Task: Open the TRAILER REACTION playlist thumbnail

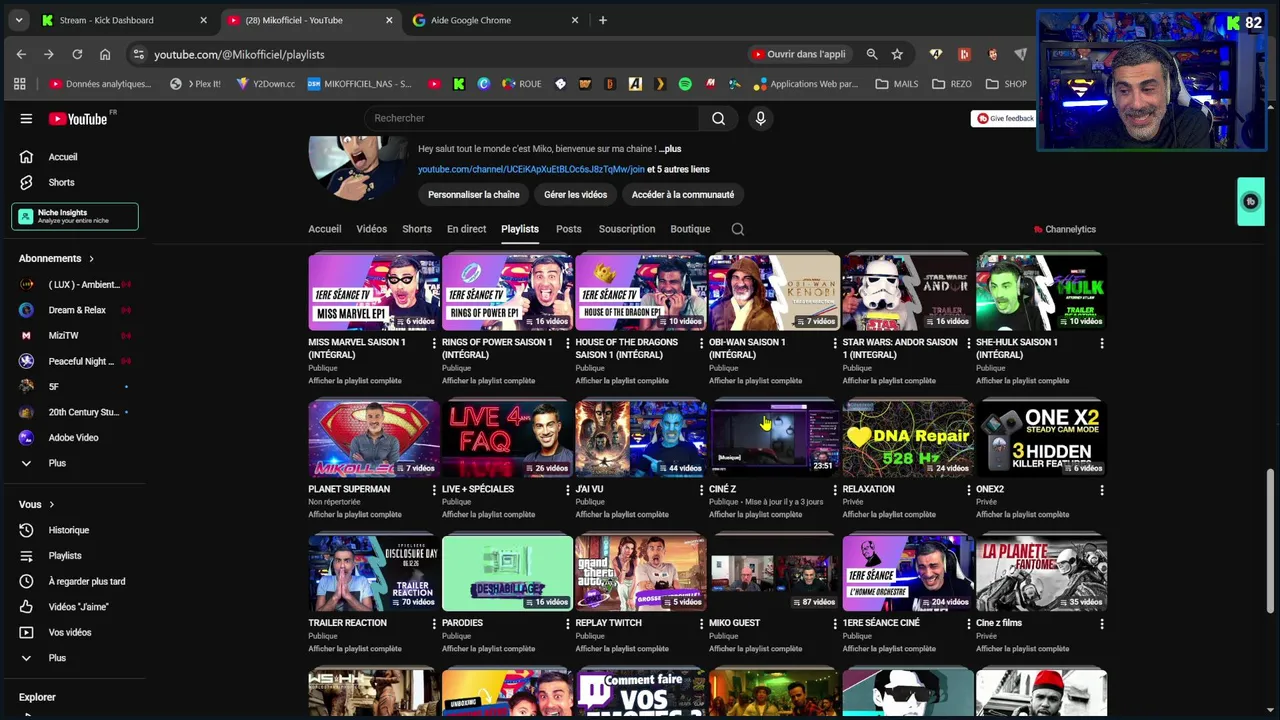Action: (x=374, y=573)
